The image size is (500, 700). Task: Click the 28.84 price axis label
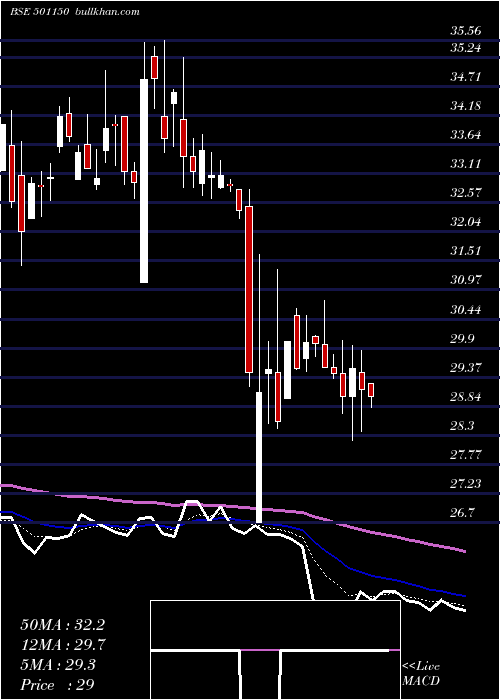point(466,397)
